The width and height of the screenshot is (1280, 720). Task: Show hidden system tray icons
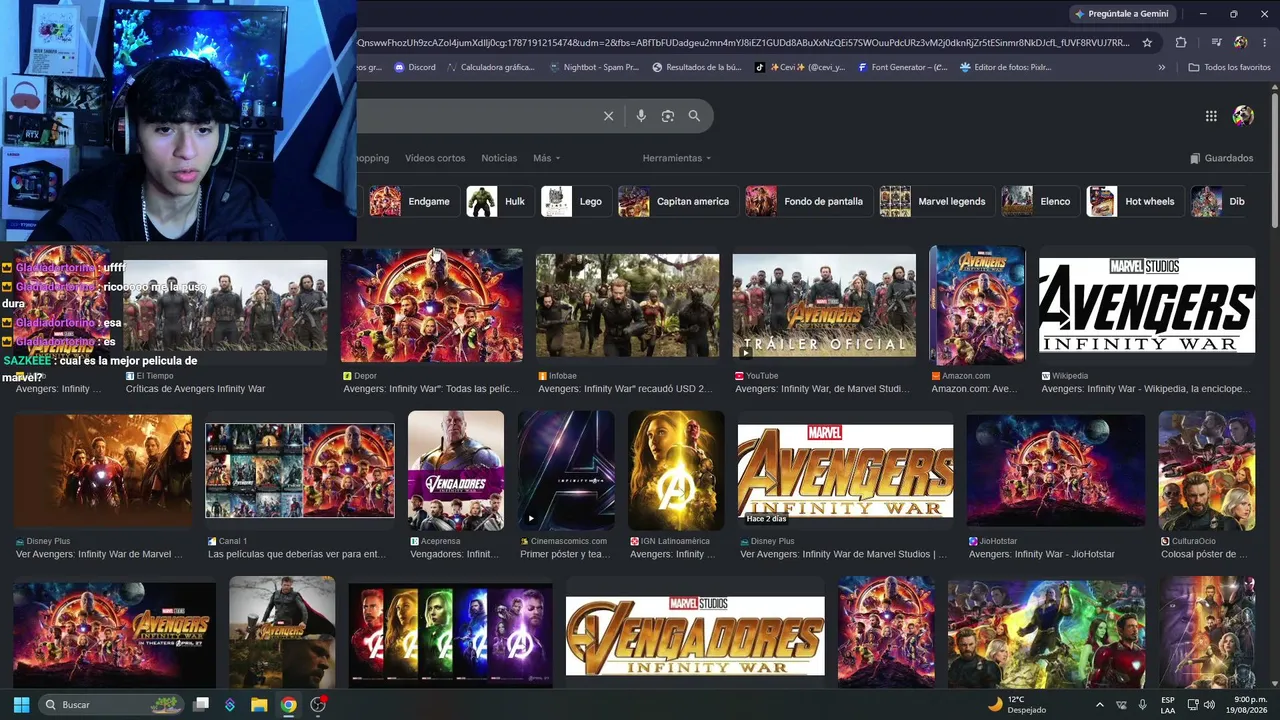pyautogui.click(x=1100, y=704)
